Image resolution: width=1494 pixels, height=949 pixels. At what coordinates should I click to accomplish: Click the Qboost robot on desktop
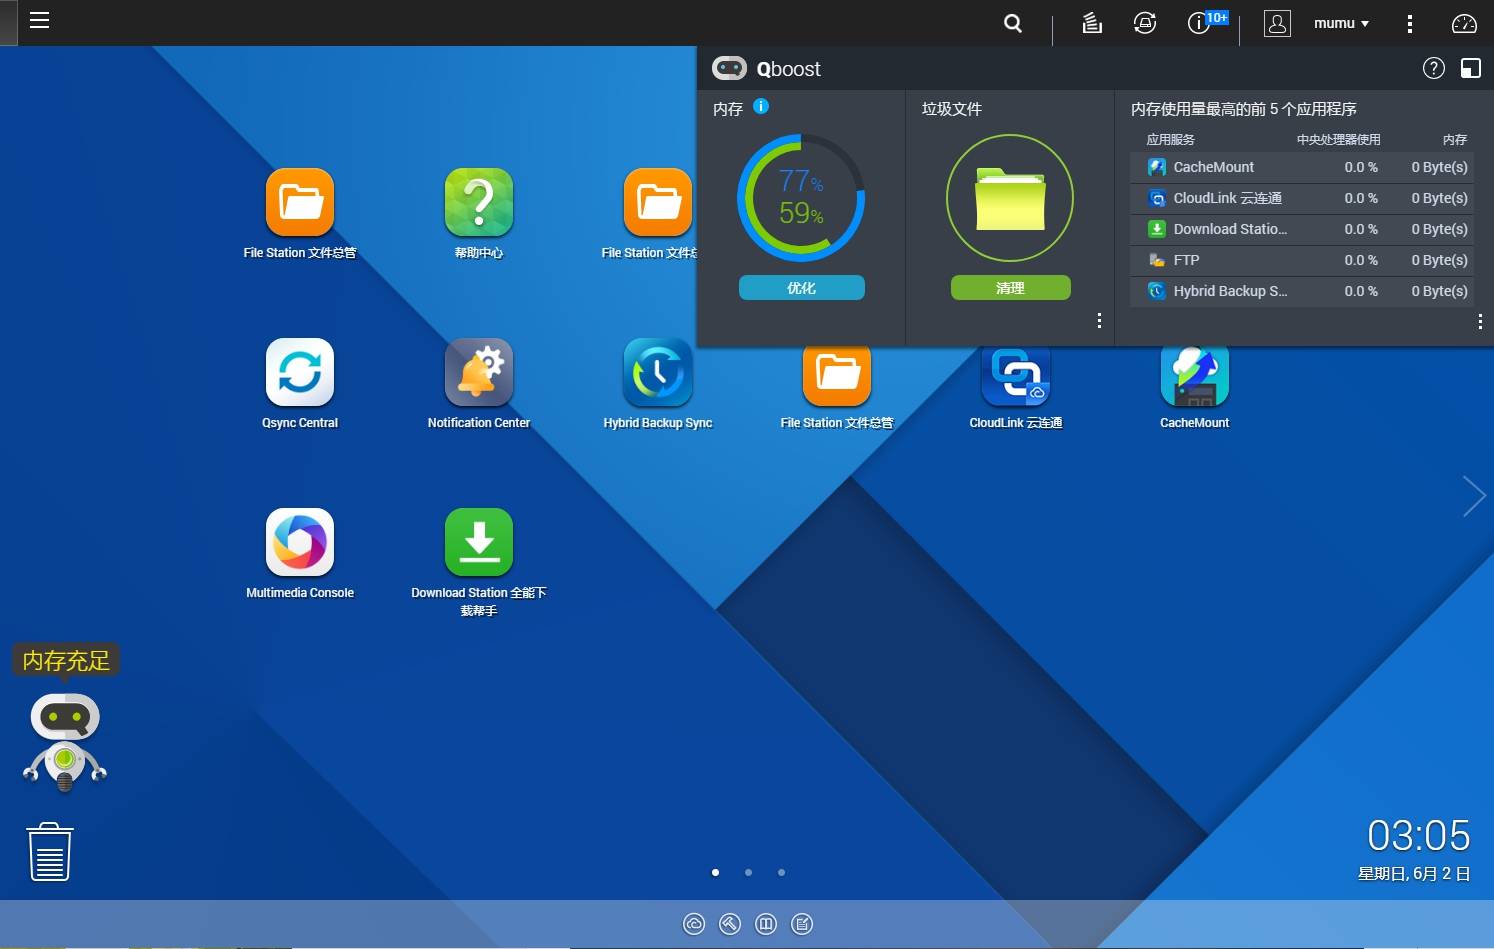tap(65, 743)
